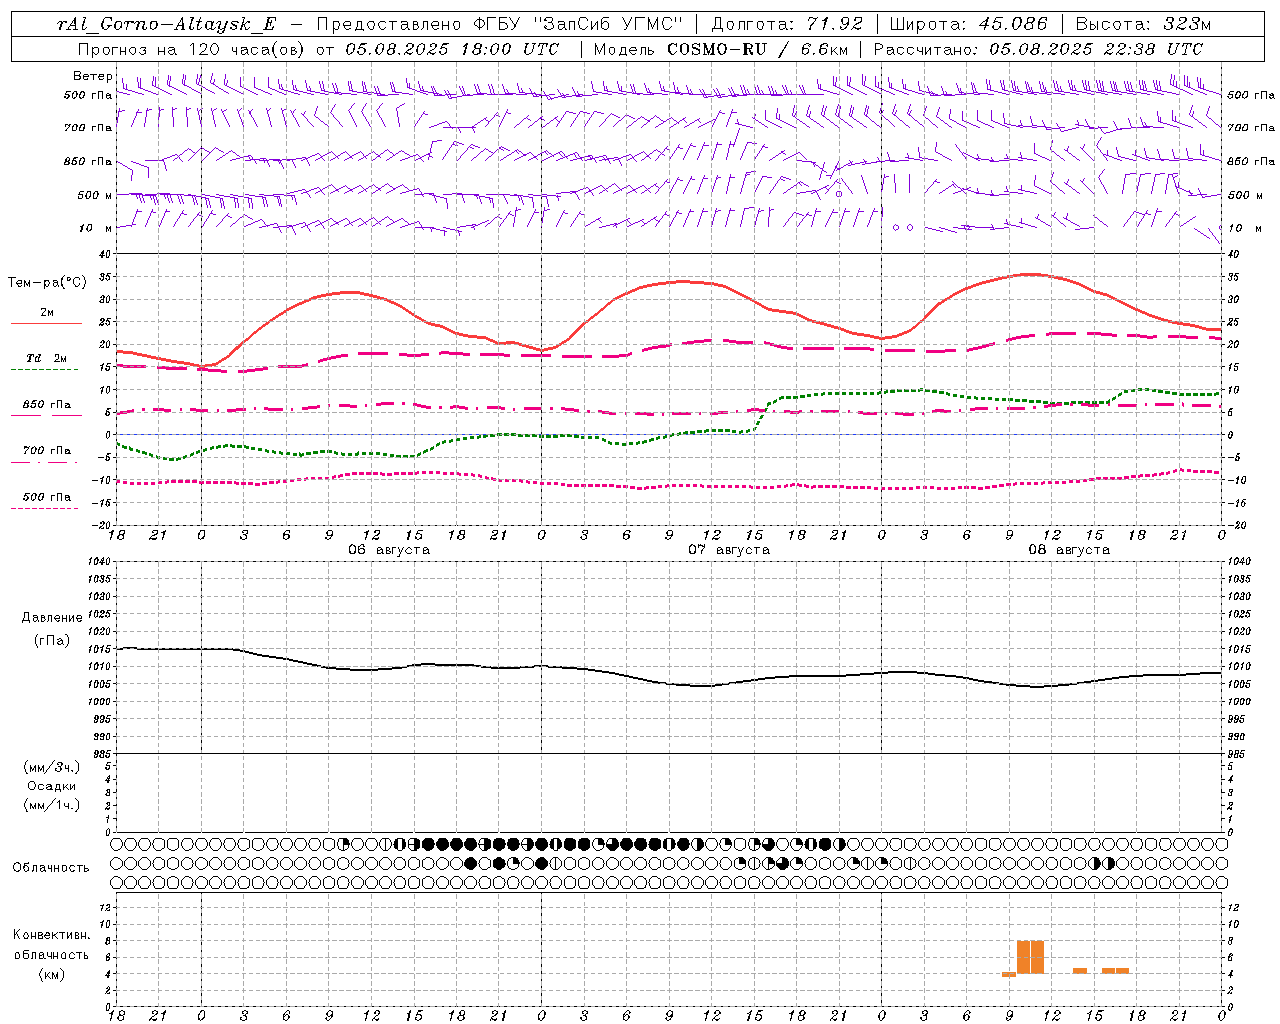This screenshot has width=1280, height=1024.
Task: Click the Конвективн. label of convective panel
Action: [x=52, y=935]
